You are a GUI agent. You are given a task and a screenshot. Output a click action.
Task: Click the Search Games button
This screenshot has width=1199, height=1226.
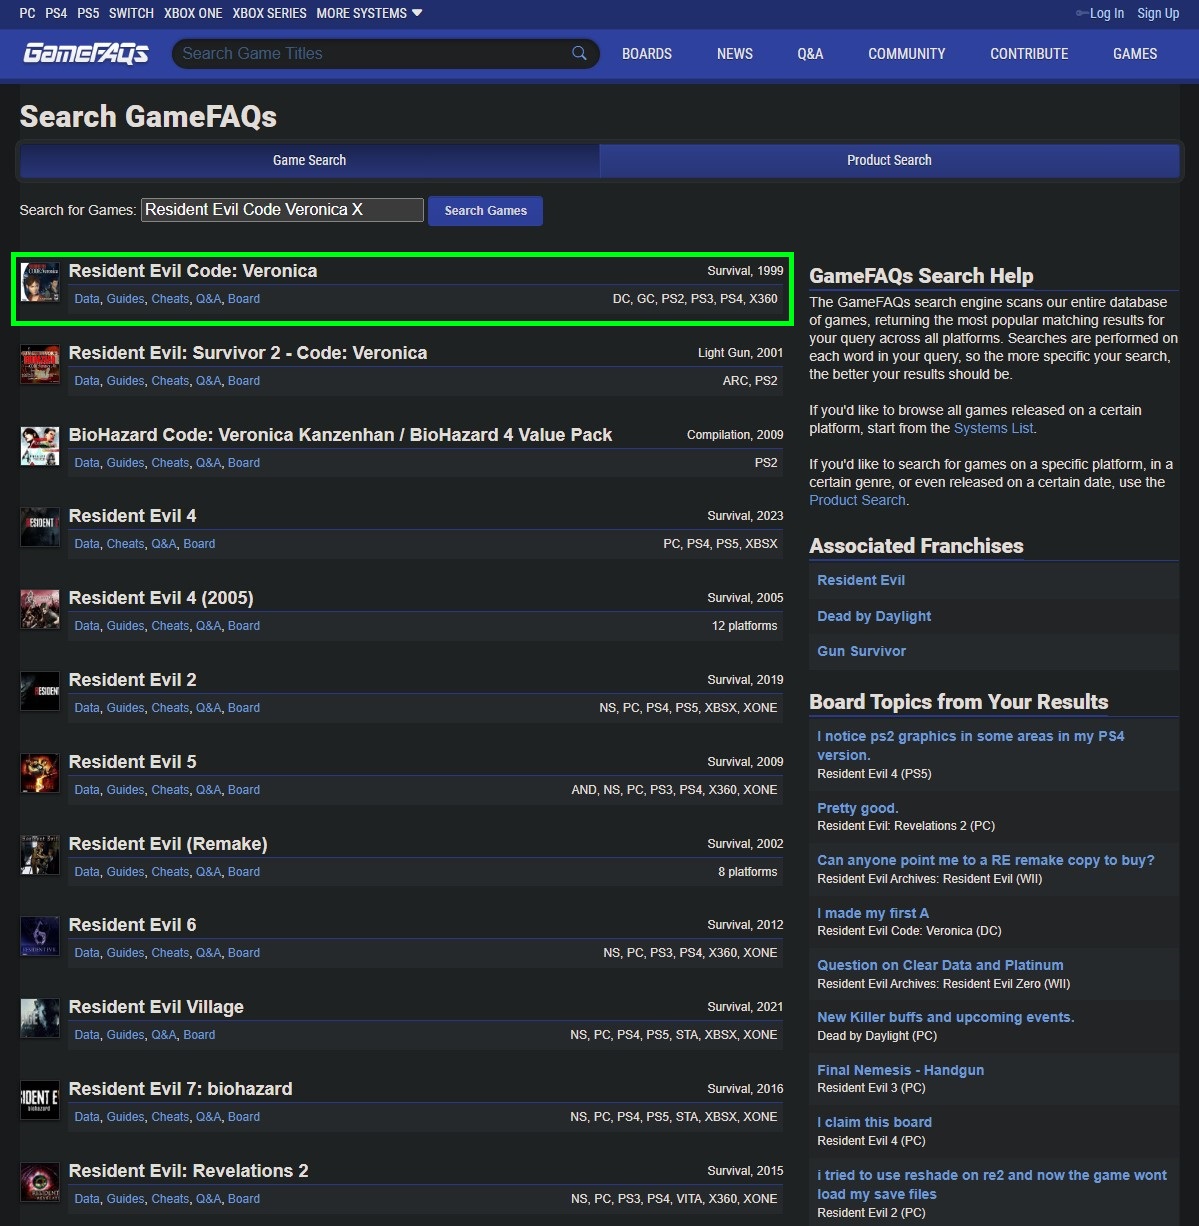coord(485,211)
